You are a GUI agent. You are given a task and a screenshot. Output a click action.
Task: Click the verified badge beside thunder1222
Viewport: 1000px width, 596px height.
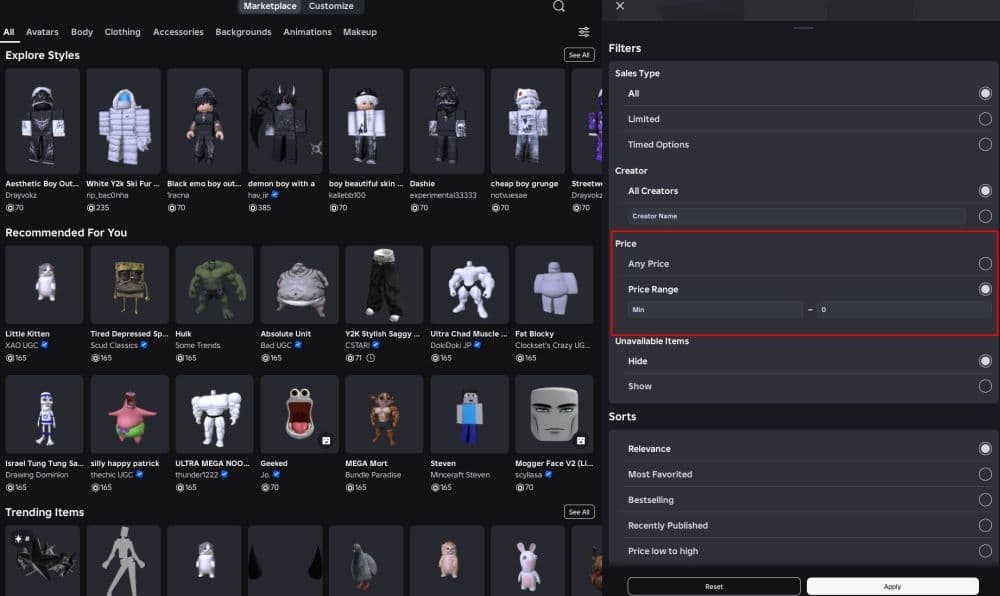coord(224,474)
